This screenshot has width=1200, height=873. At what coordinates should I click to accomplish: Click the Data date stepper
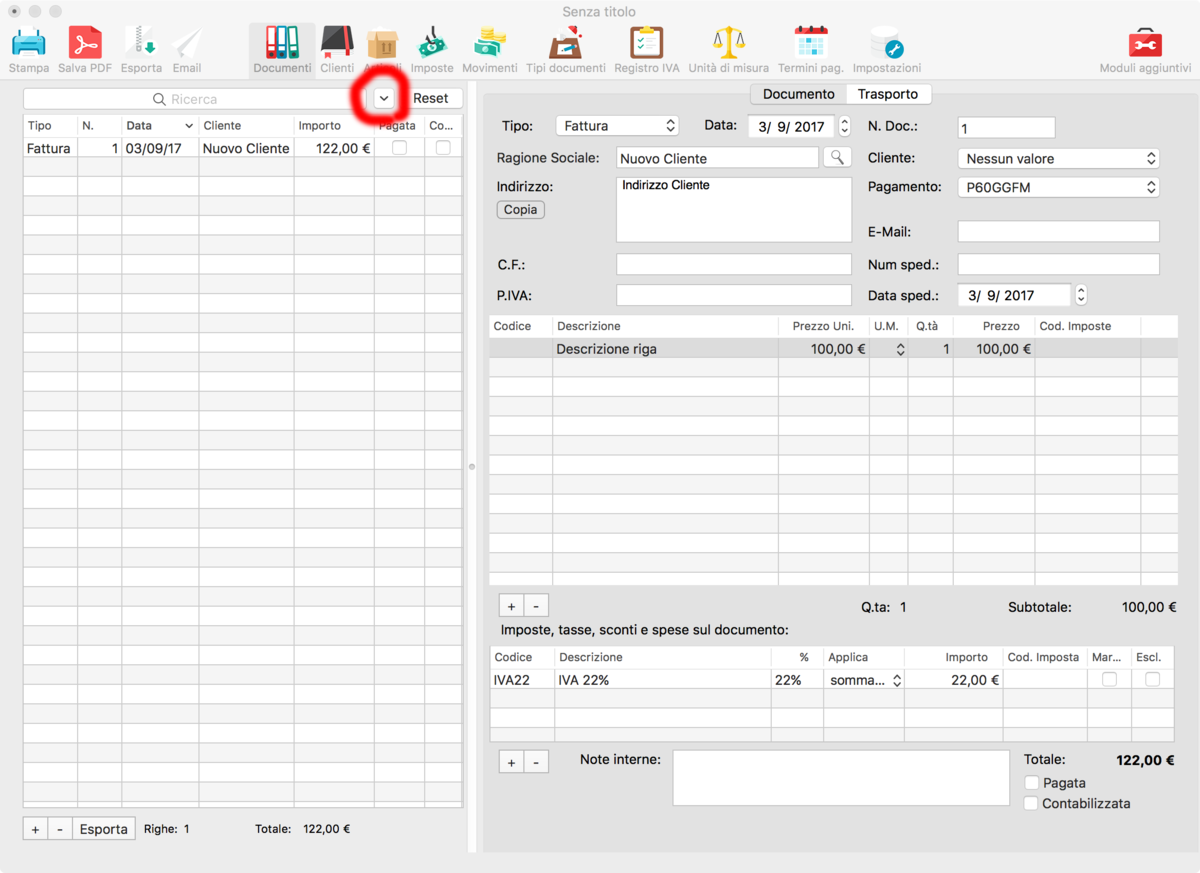point(845,126)
